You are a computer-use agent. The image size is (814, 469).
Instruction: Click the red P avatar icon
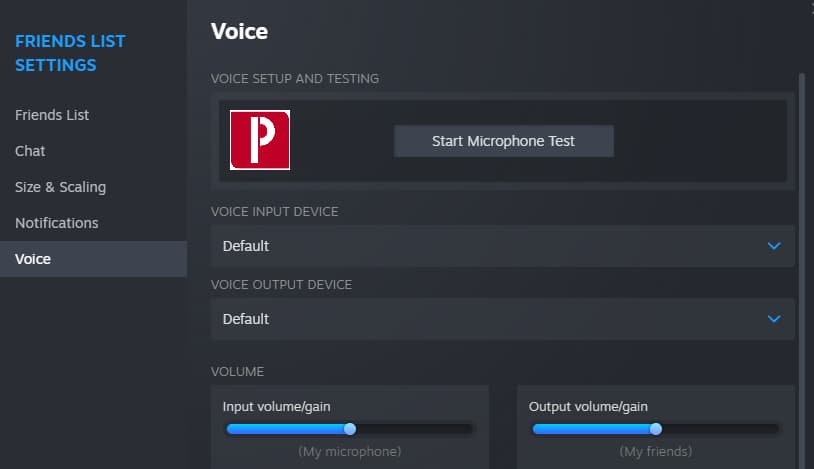click(260, 140)
